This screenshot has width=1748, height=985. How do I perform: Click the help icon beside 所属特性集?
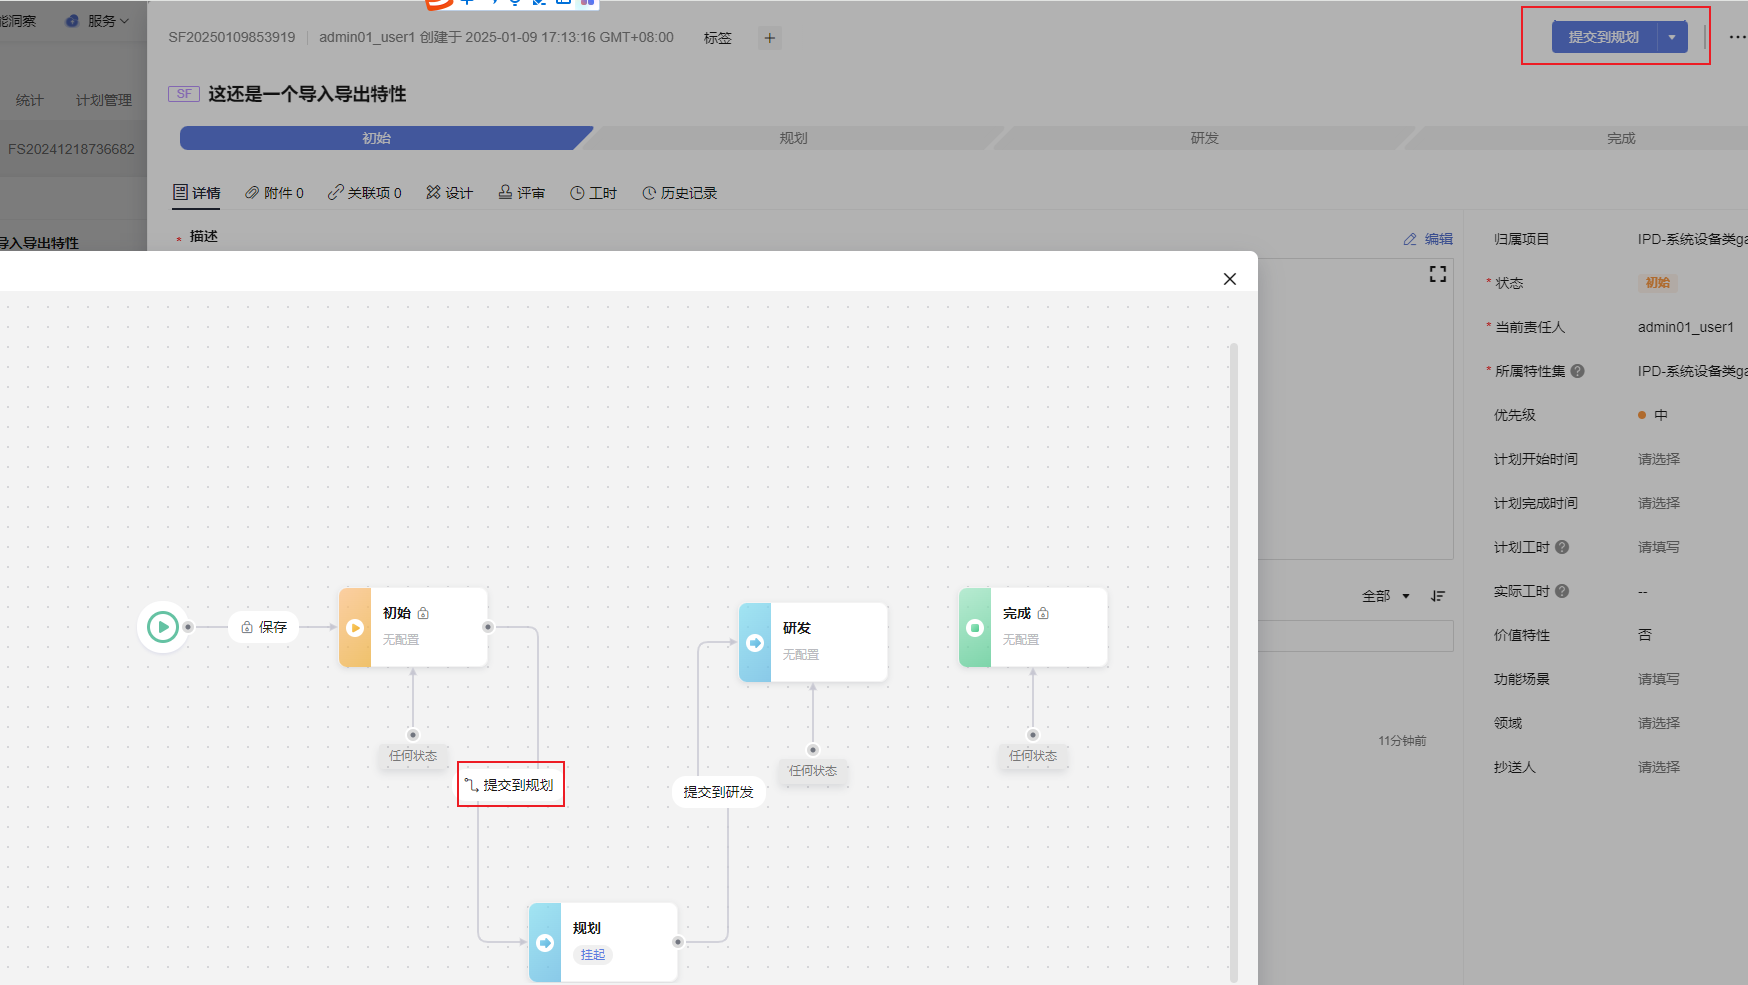point(1577,371)
